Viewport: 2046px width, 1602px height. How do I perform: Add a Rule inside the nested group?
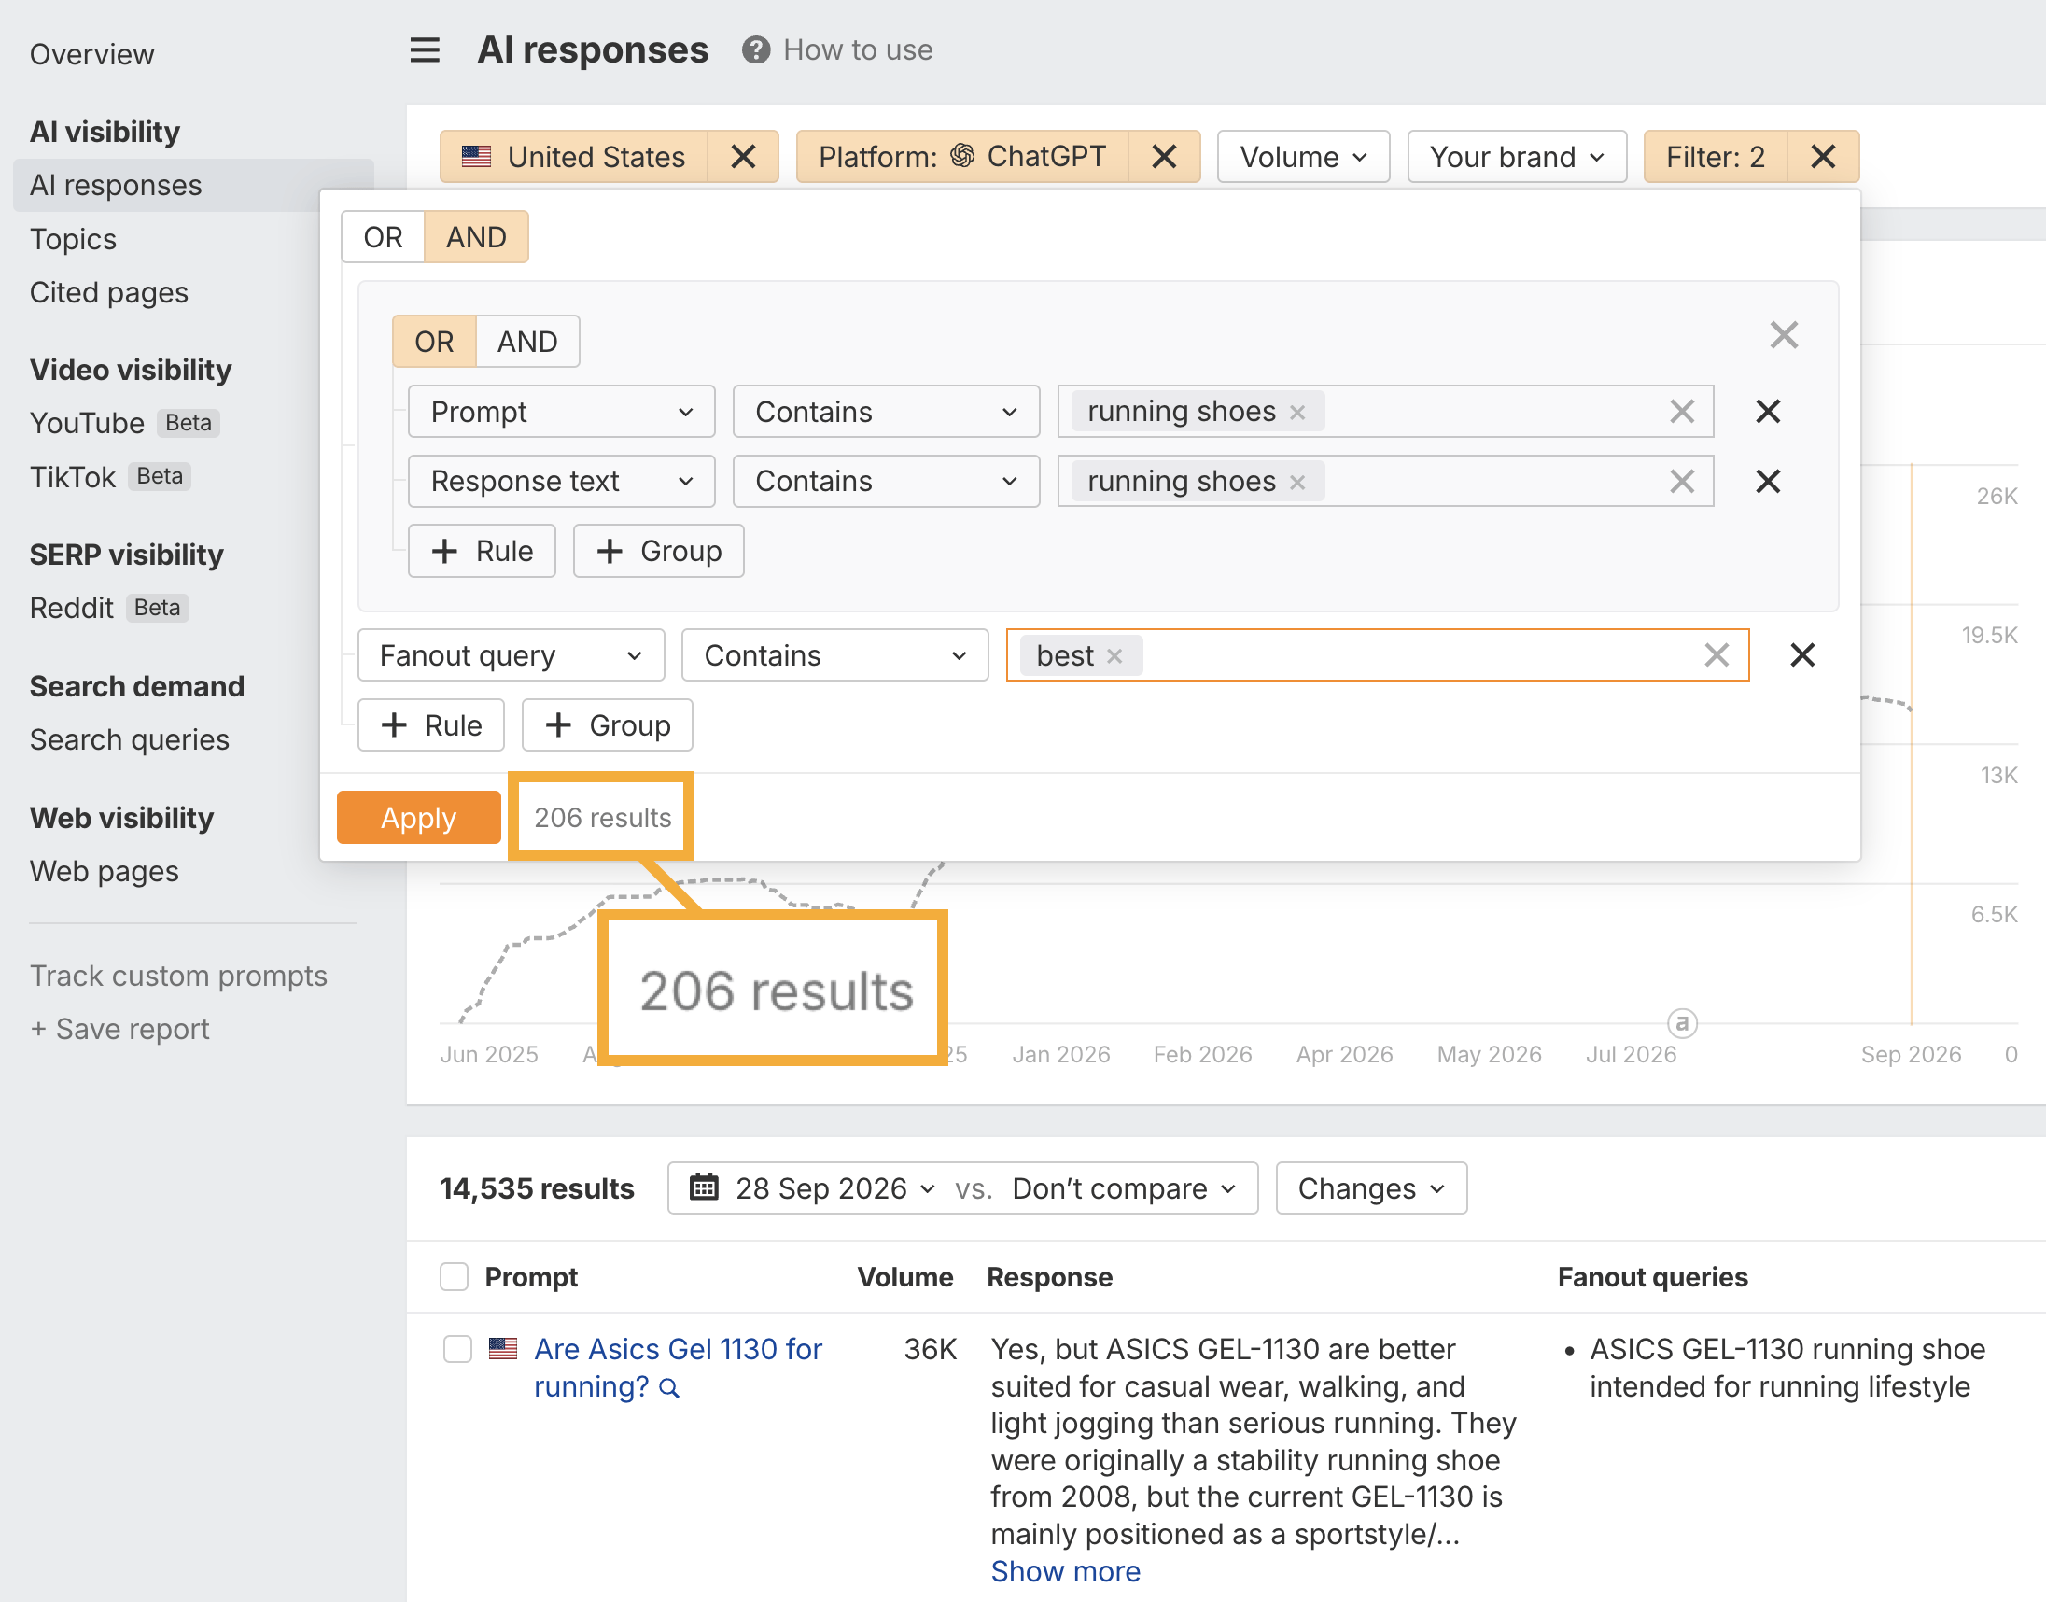481,551
